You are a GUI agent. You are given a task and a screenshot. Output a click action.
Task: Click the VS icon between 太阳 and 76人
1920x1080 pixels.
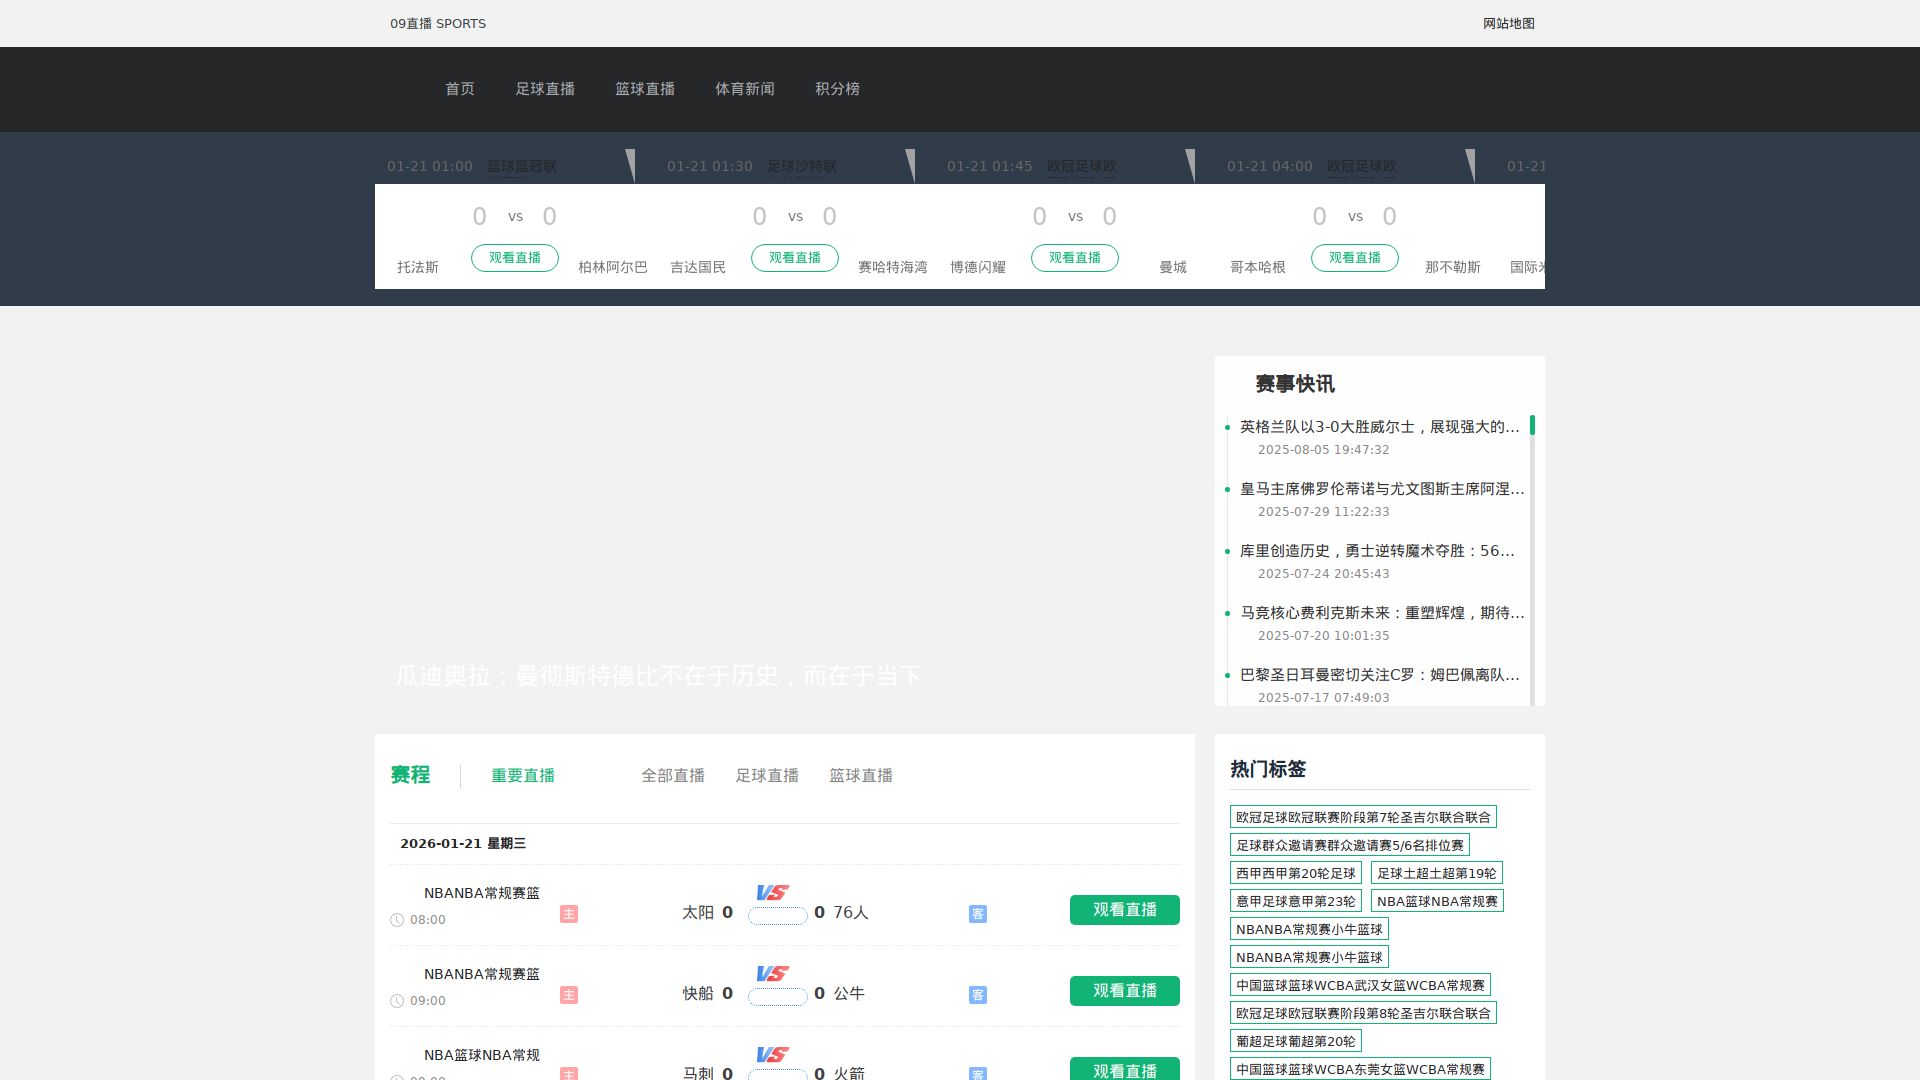coord(772,893)
